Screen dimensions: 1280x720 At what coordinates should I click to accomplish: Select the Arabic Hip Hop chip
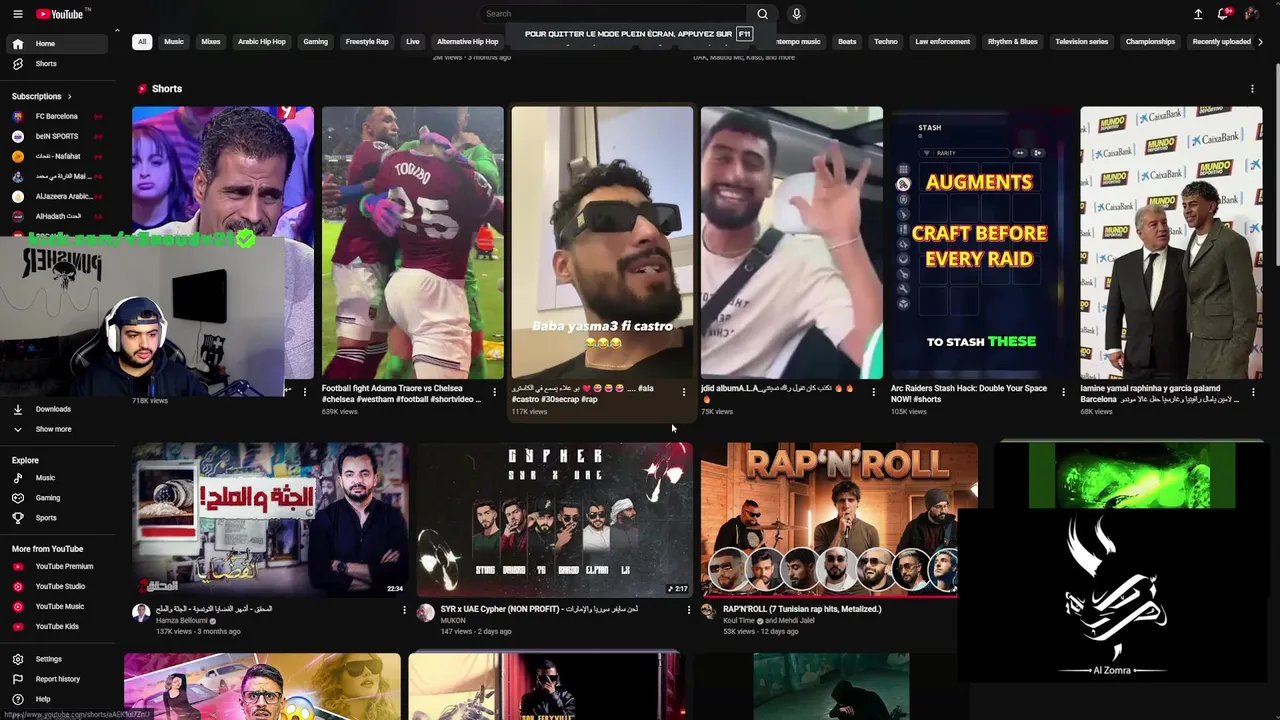[262, 42]
